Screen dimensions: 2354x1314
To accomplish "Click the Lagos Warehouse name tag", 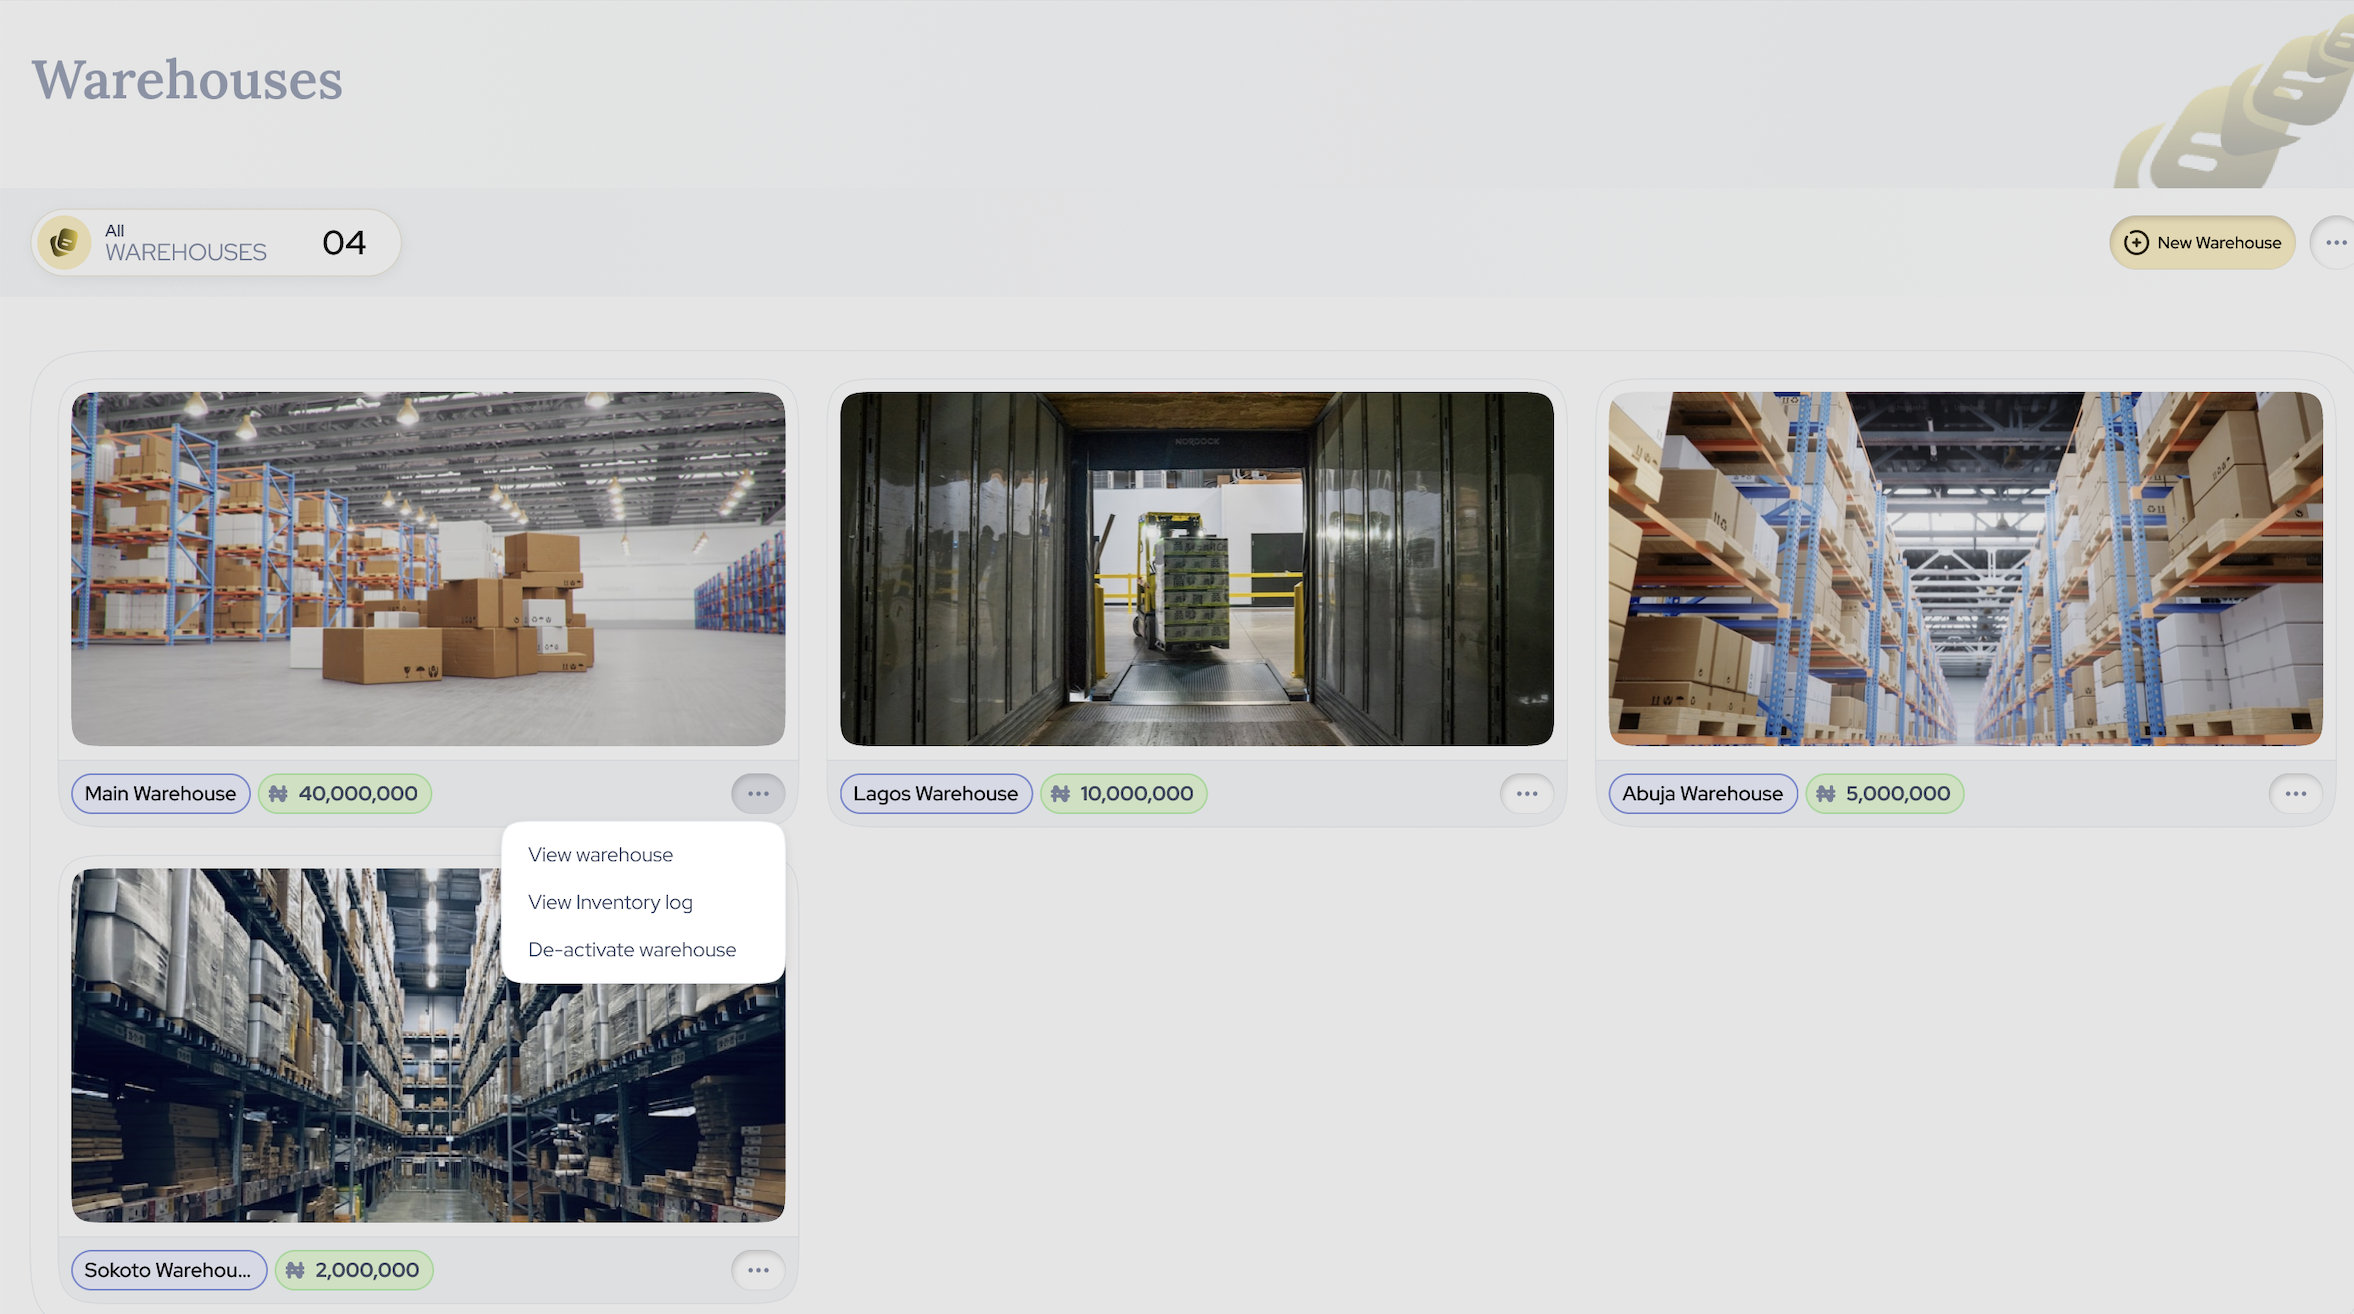I will tap(935, 794).
